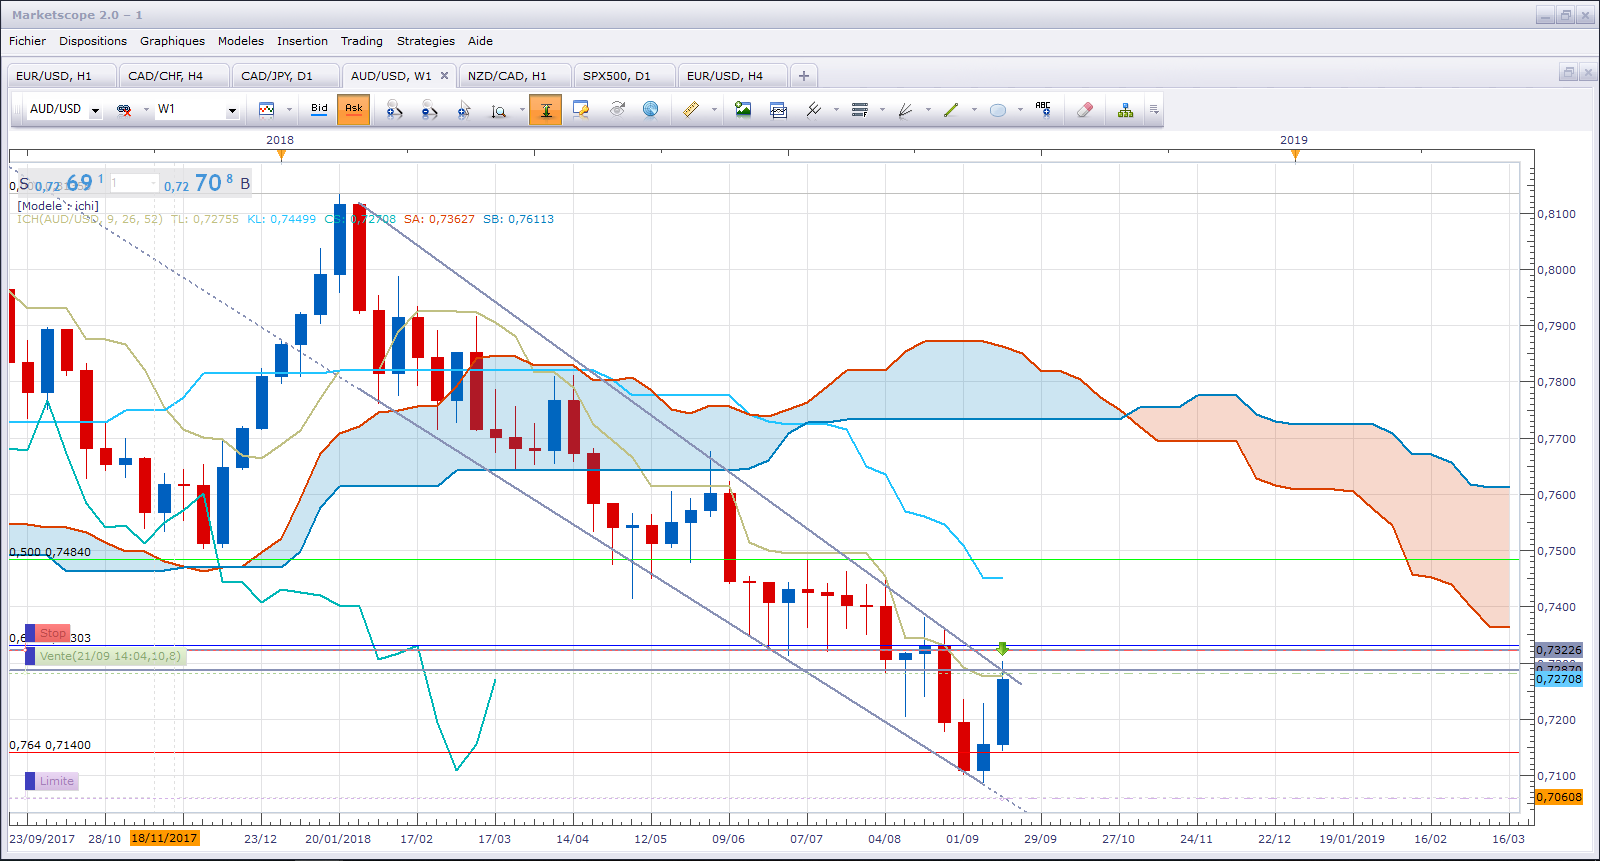This screenshot has width=1600, height=861.
Task: Select the ellipse shape tool
Action: tap(997, 110)
